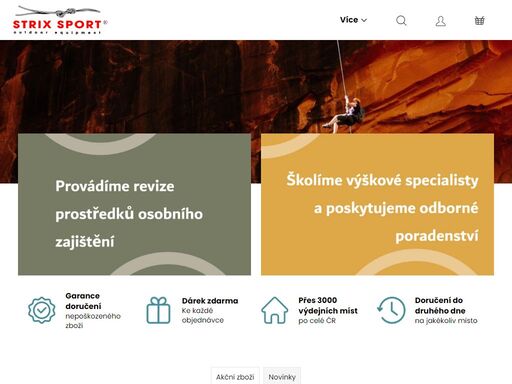Click the climber hero image
512x384 pixels.
[256, 87]
